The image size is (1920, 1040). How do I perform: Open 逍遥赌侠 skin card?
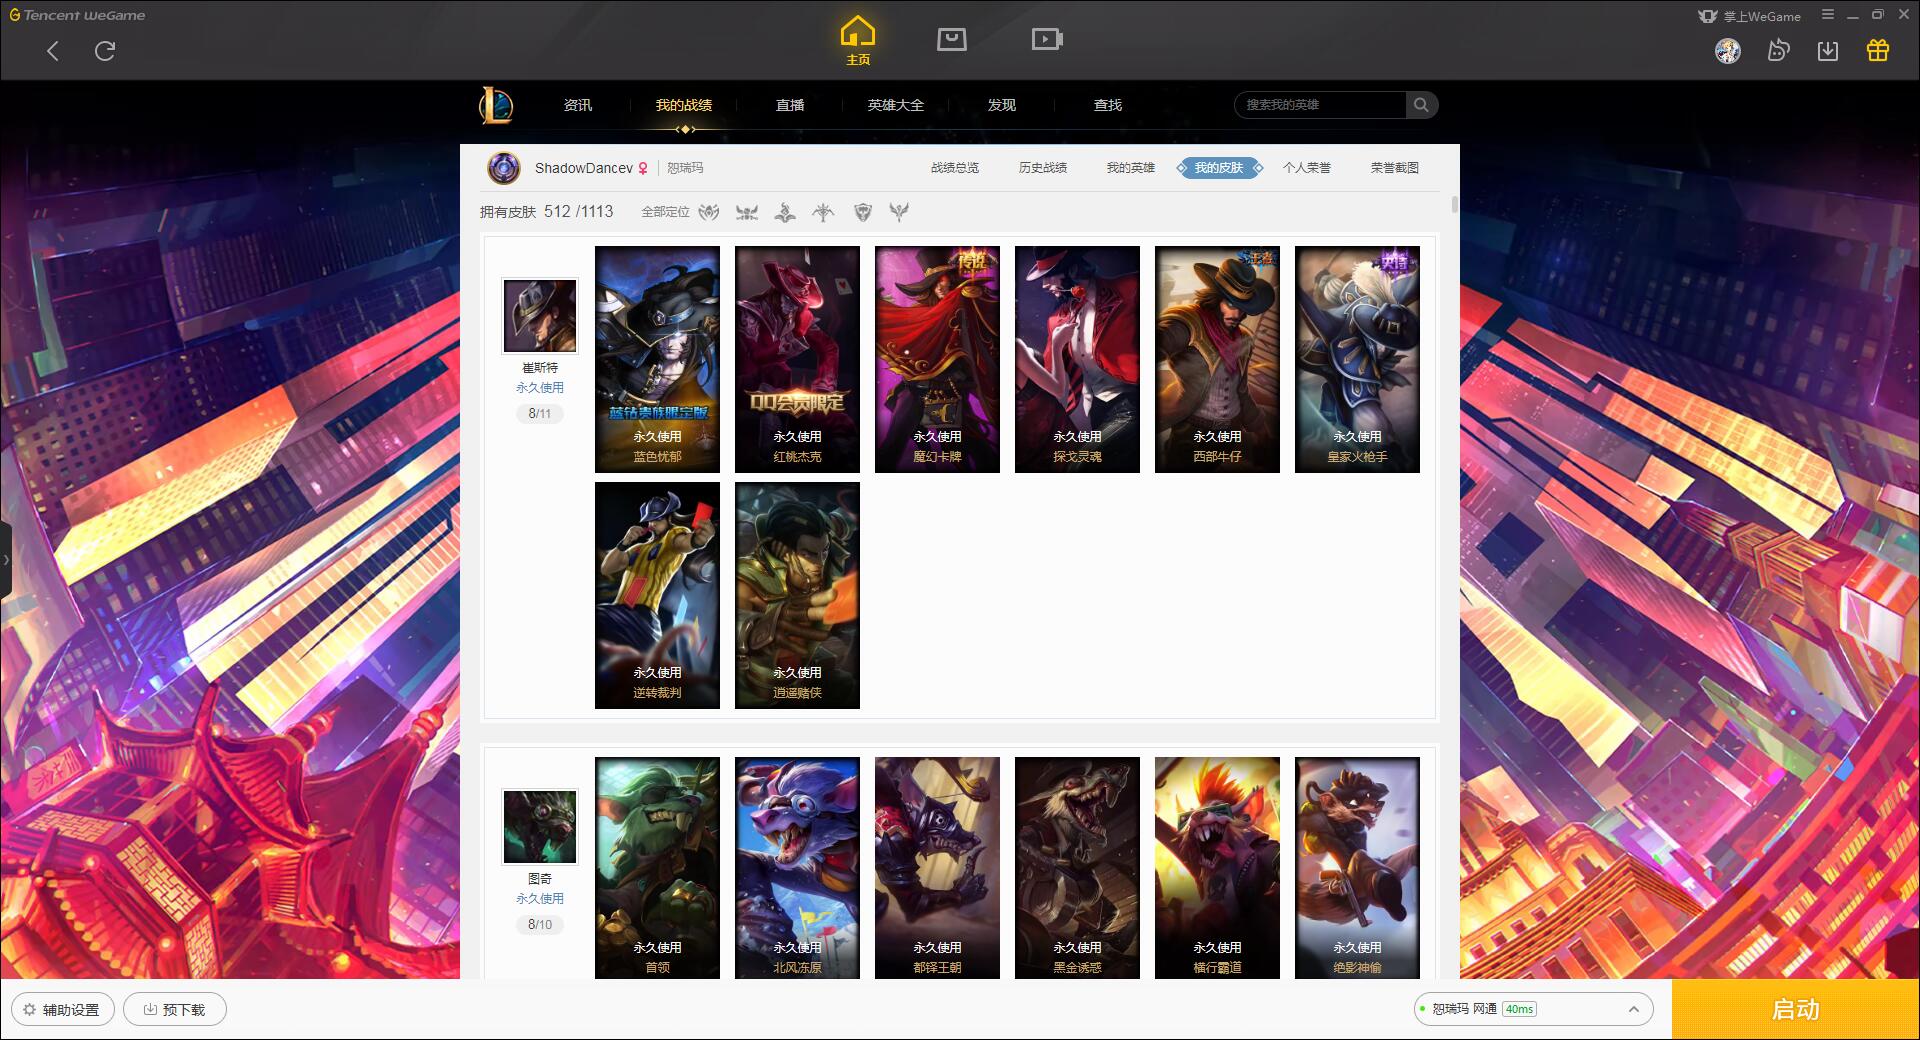pos(797,595)
